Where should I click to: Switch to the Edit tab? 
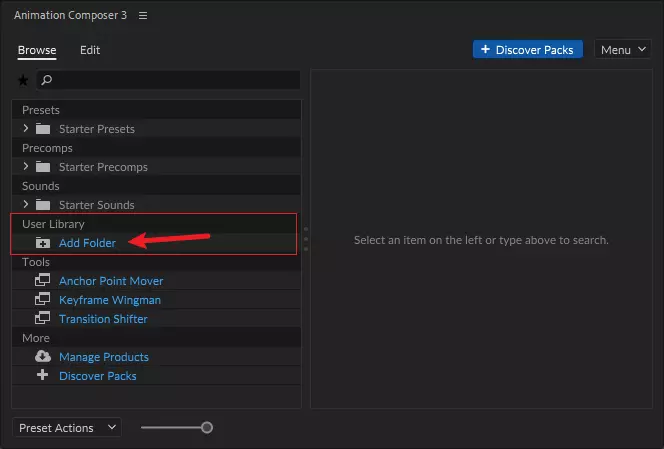coord(90,50)
